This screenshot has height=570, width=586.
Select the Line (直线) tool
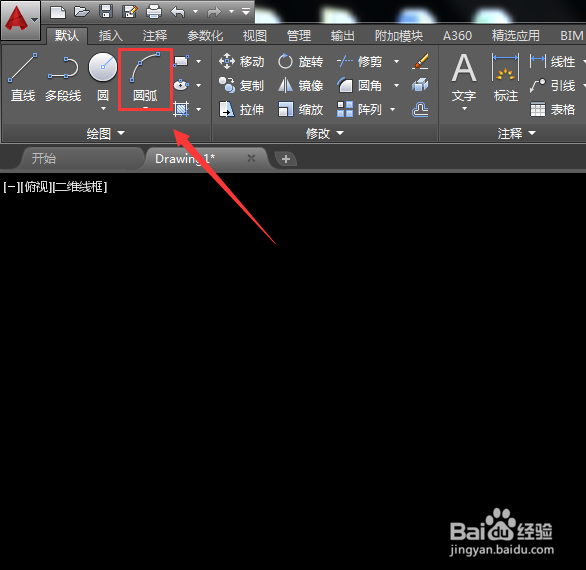point(23,78)
